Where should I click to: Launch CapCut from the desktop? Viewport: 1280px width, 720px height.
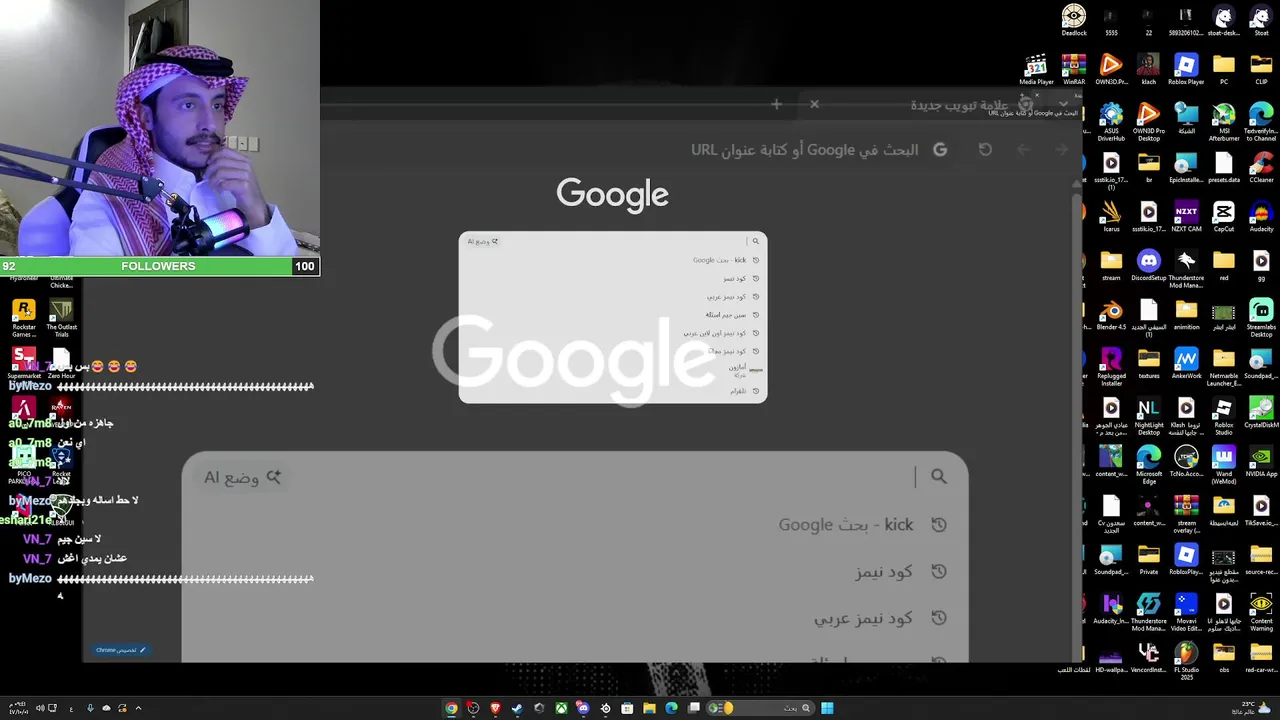(x=1224, y=216)
